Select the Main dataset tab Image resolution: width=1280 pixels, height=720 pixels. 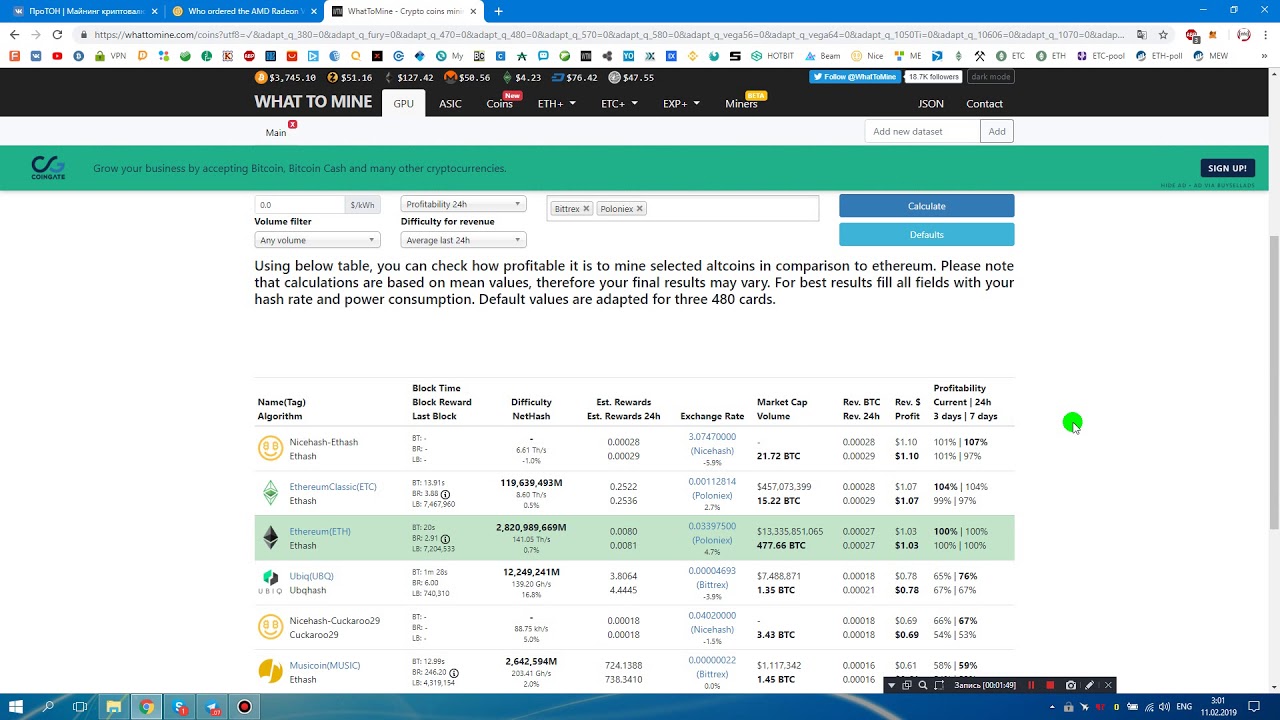click(x=276, y=132)
